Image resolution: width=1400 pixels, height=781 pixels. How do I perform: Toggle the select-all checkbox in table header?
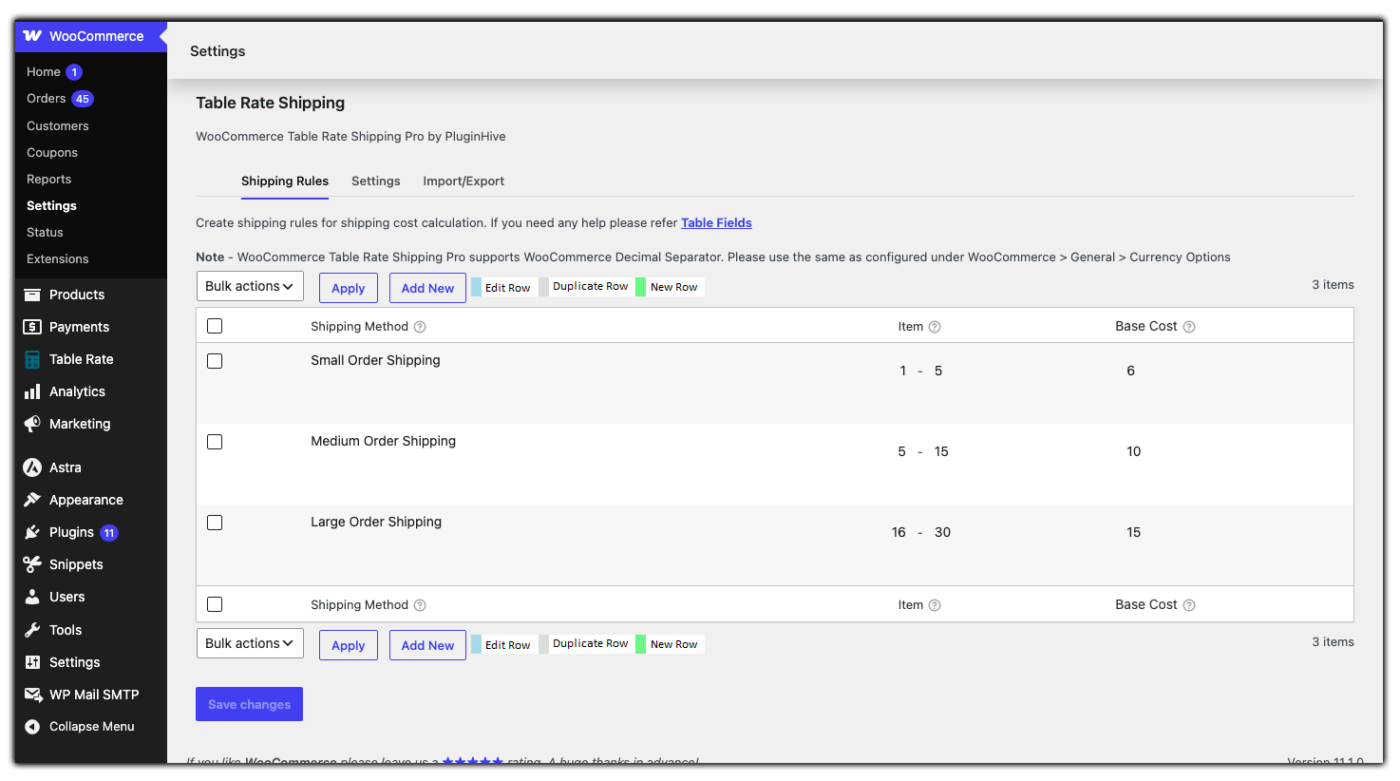(215, 326)
